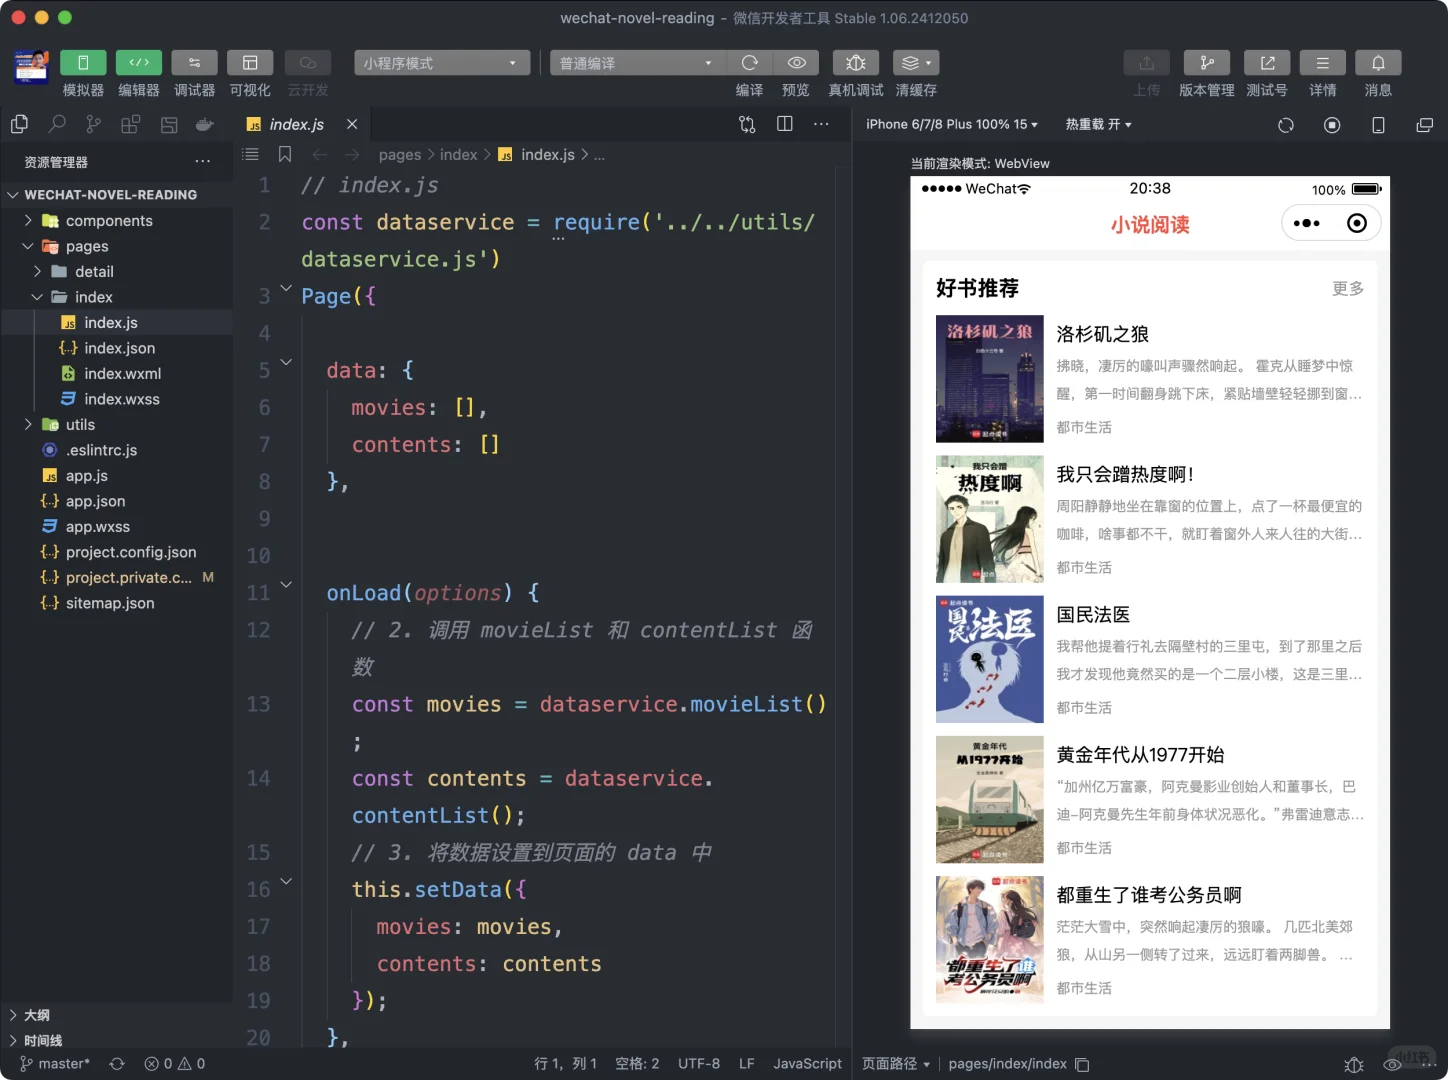Click the bookmark icon in breadcrumb bar

[x=285, y=155]
